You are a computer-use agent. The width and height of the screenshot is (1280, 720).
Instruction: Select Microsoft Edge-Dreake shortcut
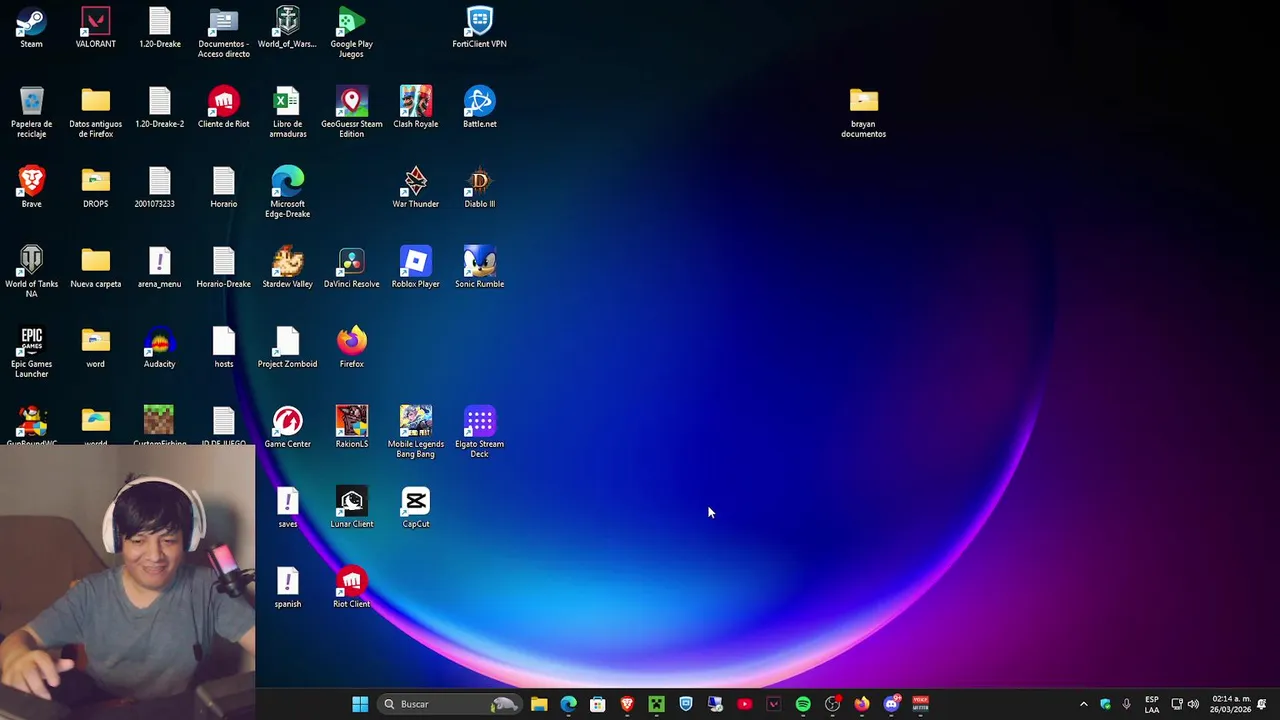coord(287,192)
